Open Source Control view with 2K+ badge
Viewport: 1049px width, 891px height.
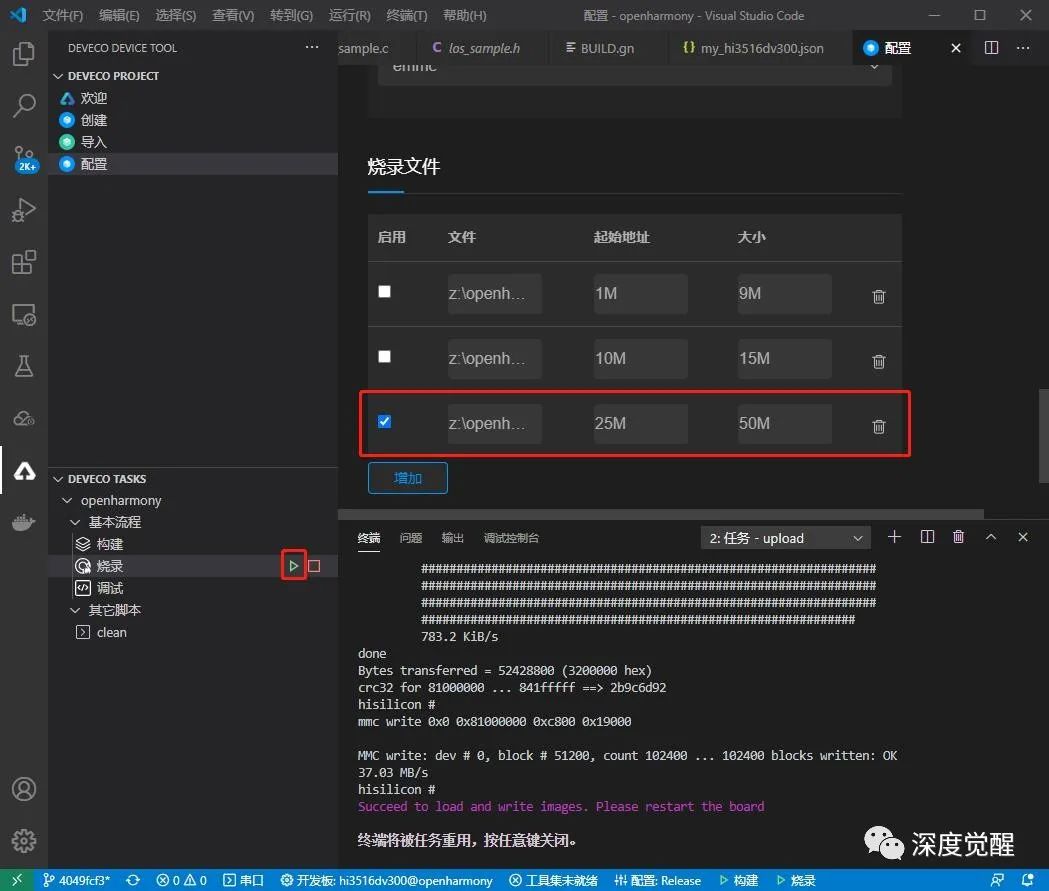pyautogui.click(x=24, y=158)
